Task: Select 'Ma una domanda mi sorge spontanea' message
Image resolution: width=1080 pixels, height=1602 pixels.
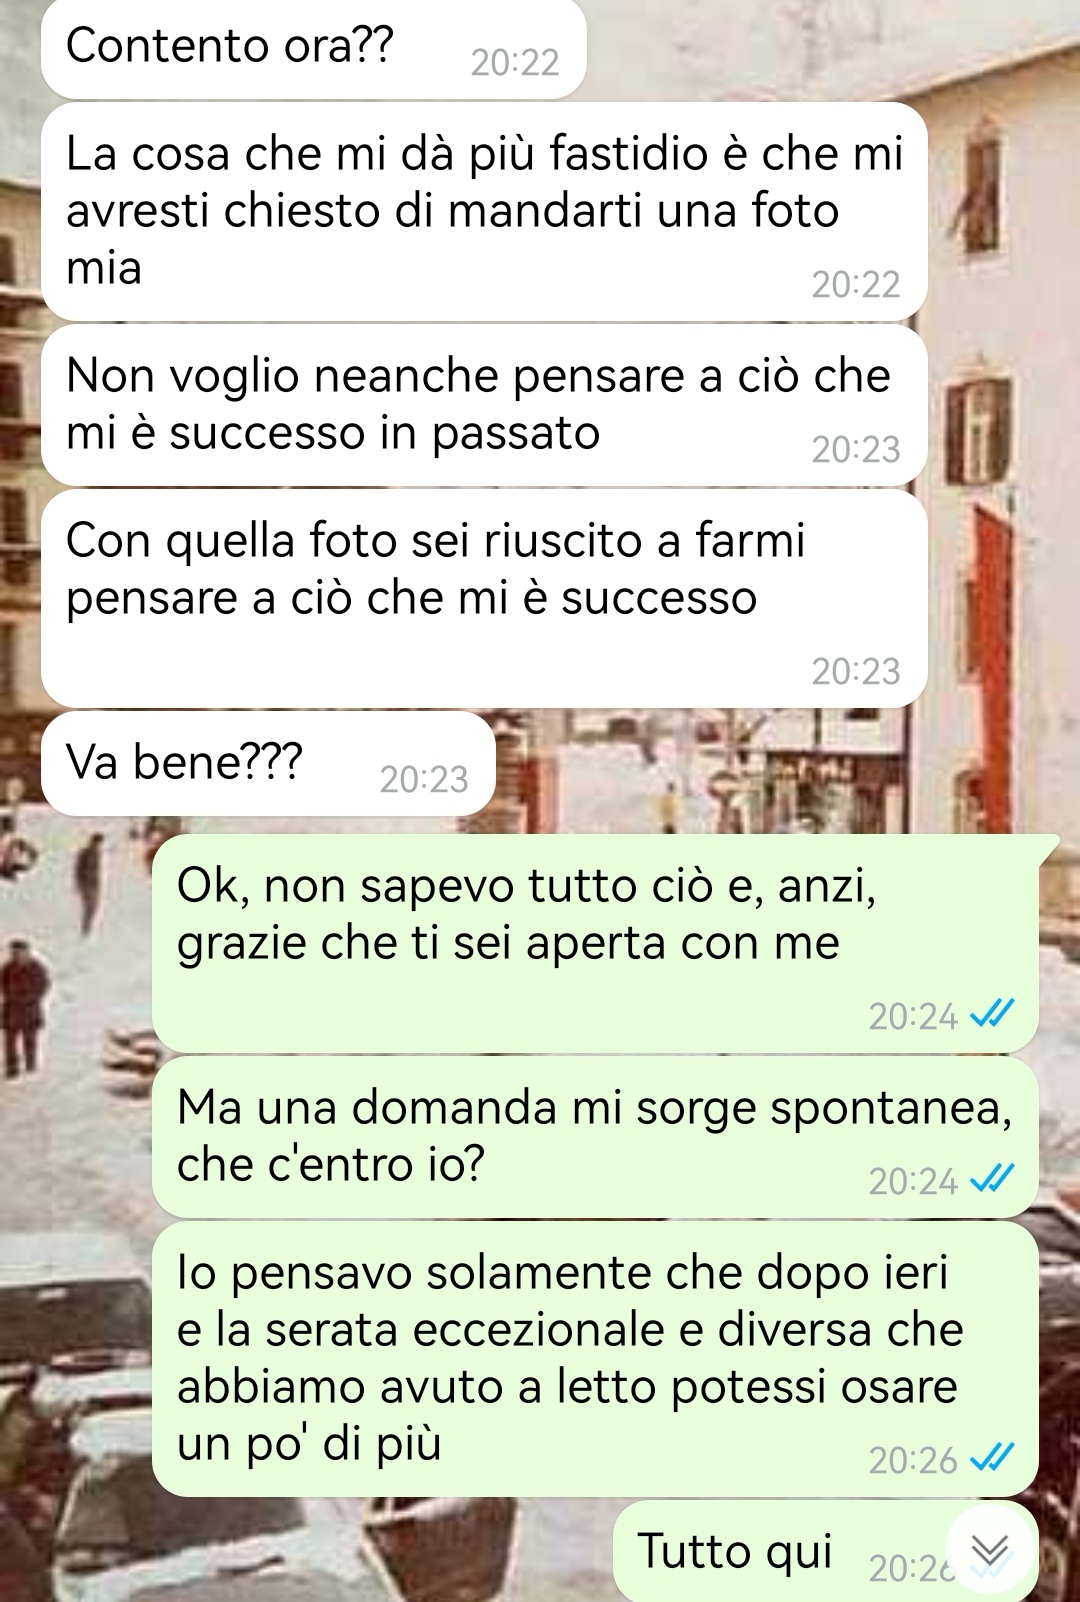Action: (x=595, y=1138)
